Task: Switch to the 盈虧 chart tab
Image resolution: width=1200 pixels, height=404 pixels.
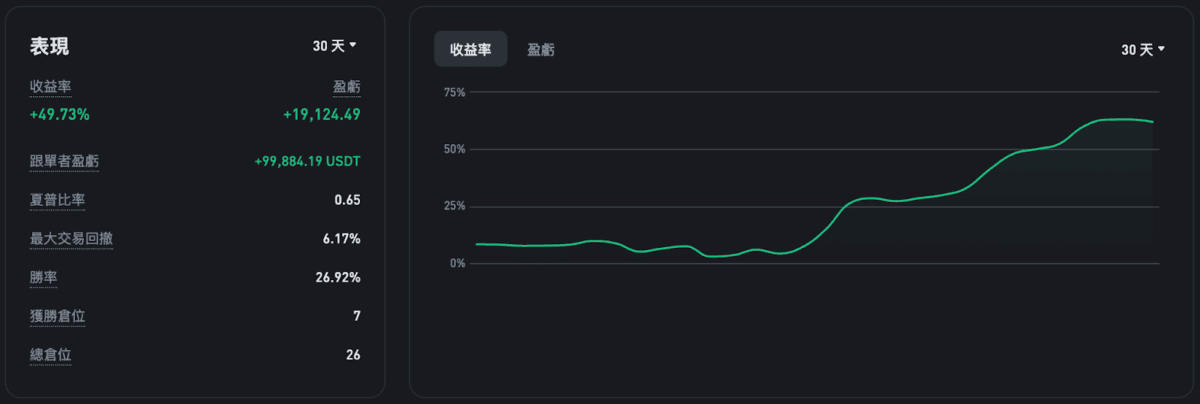Action: (541, 49)
